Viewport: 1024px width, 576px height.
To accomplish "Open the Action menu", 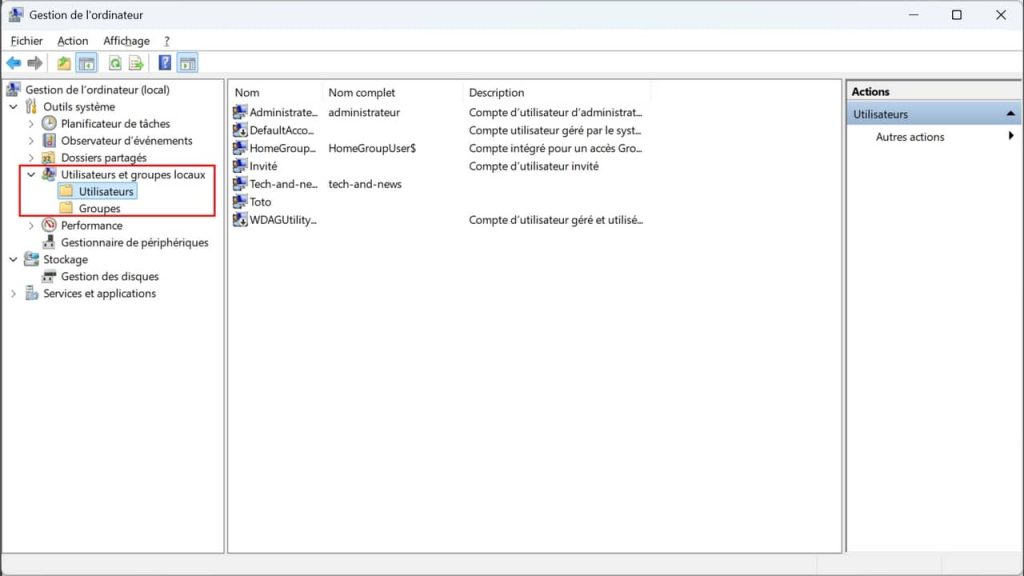I will pos(72,40).
